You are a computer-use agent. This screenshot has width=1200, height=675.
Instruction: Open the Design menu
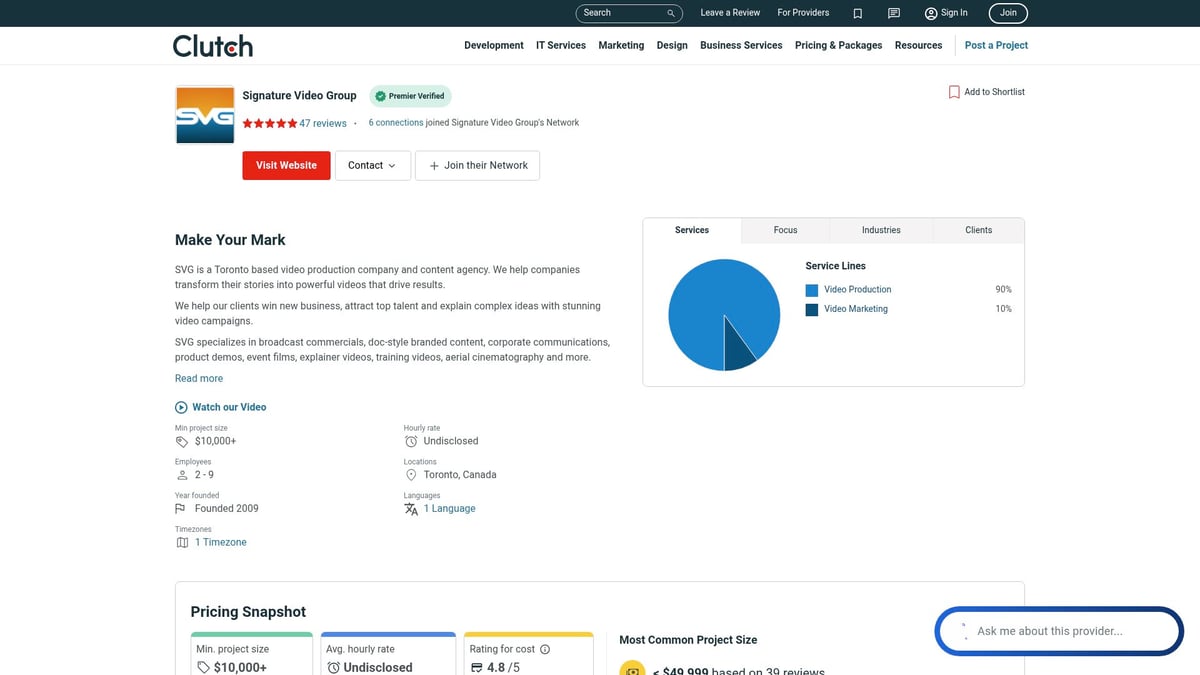click(x=672, y=45)
